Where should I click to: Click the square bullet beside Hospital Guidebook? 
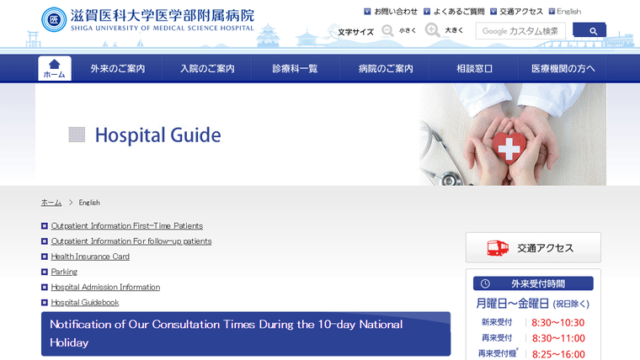44,302
